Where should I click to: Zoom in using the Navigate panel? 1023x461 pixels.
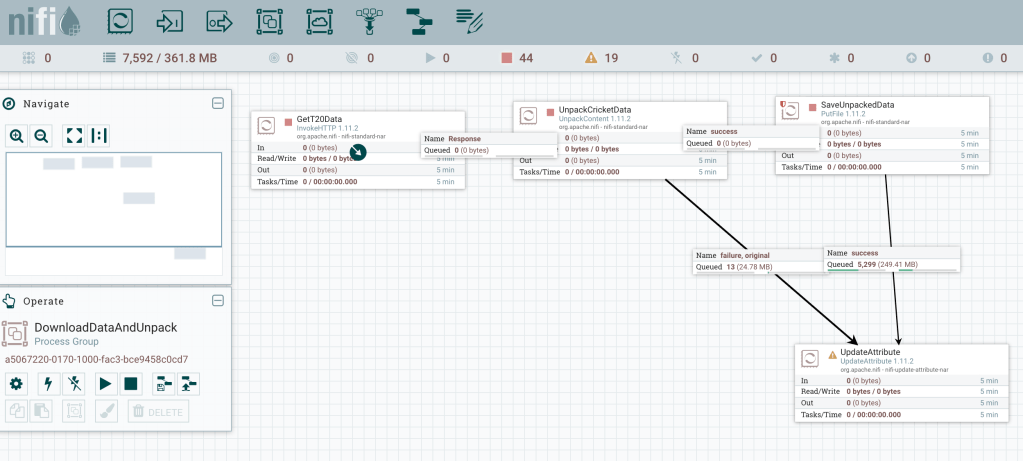(x=17, y=135)
